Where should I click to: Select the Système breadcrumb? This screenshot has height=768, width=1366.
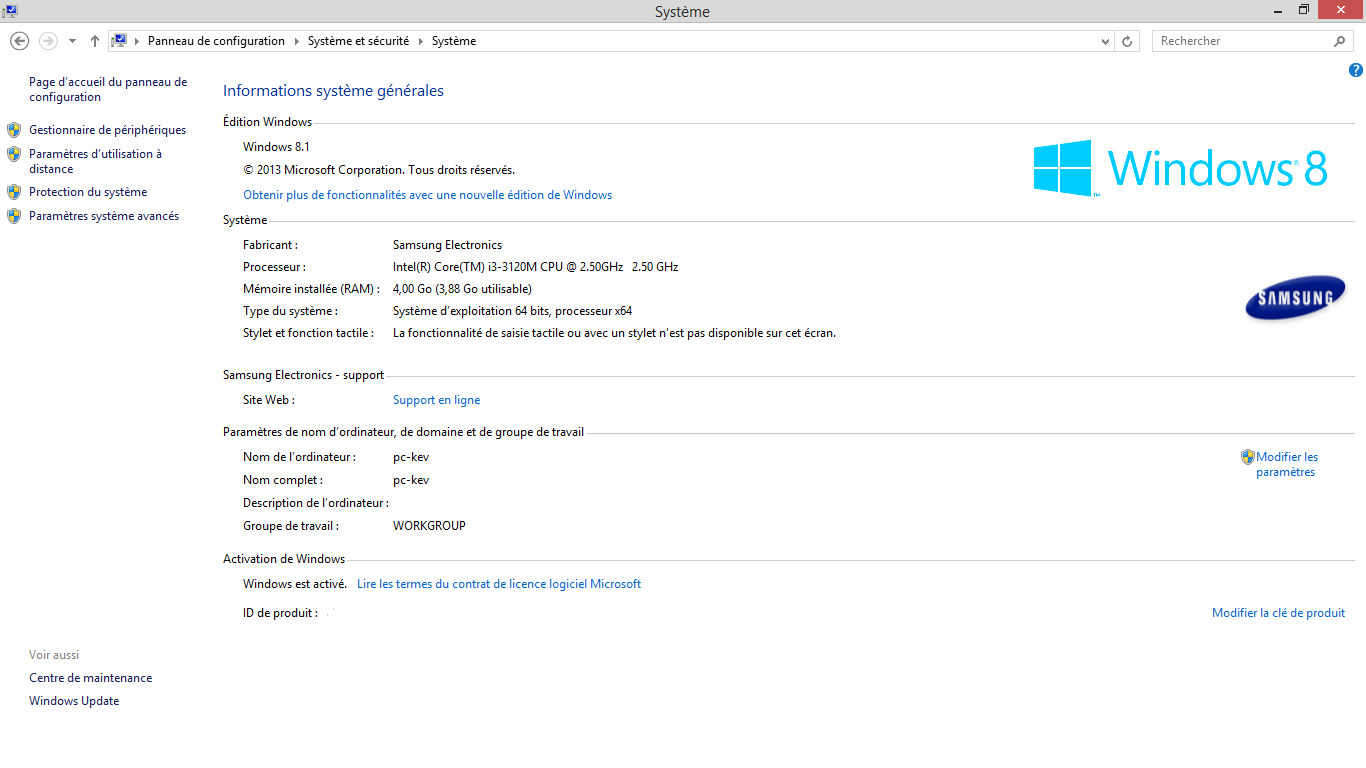pyautogui.click(x=454, y=41)
